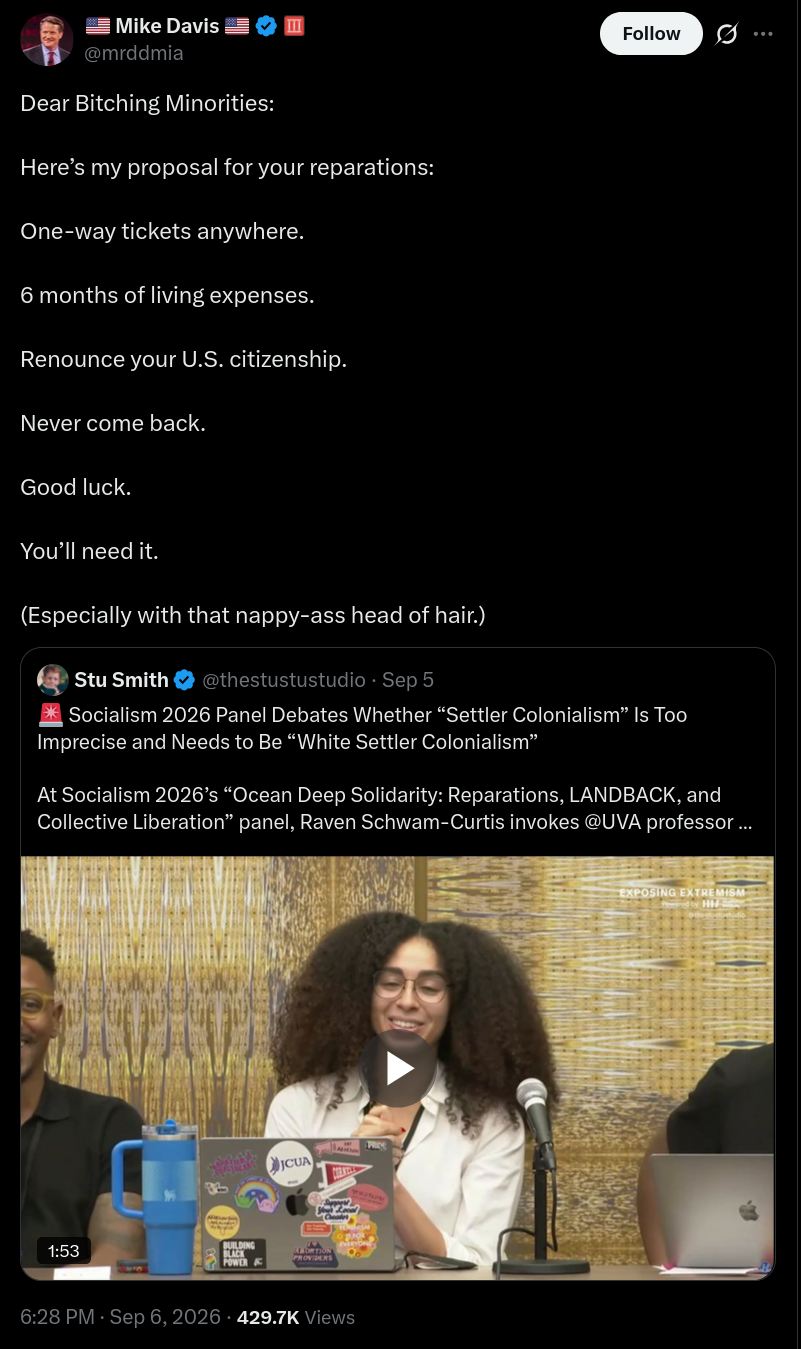Viewport: 801px width, 1349px height.
Task: Click the red affiliate badge next to the name
Action: [294, 26]
